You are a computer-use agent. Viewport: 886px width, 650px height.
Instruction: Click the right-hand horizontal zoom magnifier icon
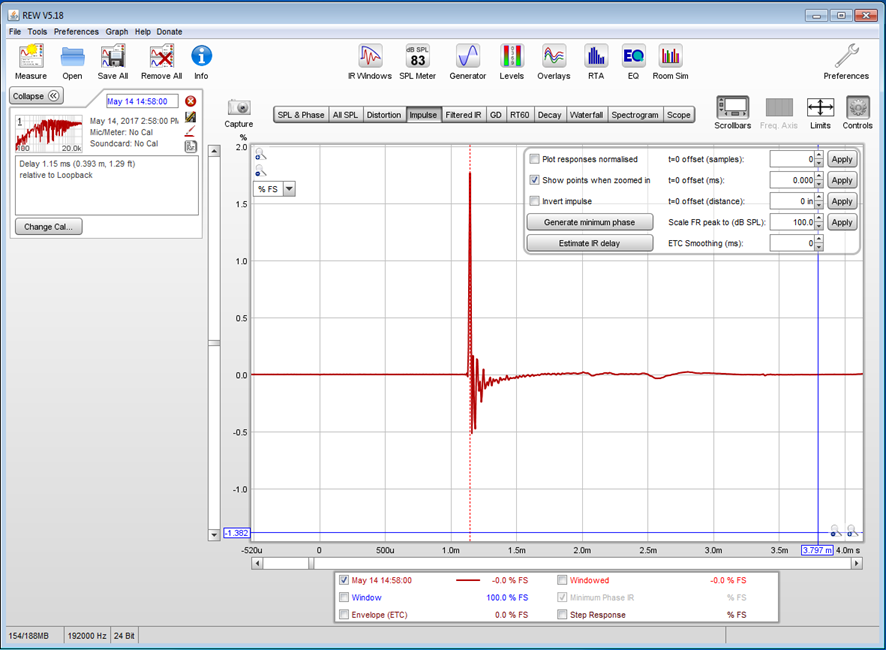(x=852, y=530)
